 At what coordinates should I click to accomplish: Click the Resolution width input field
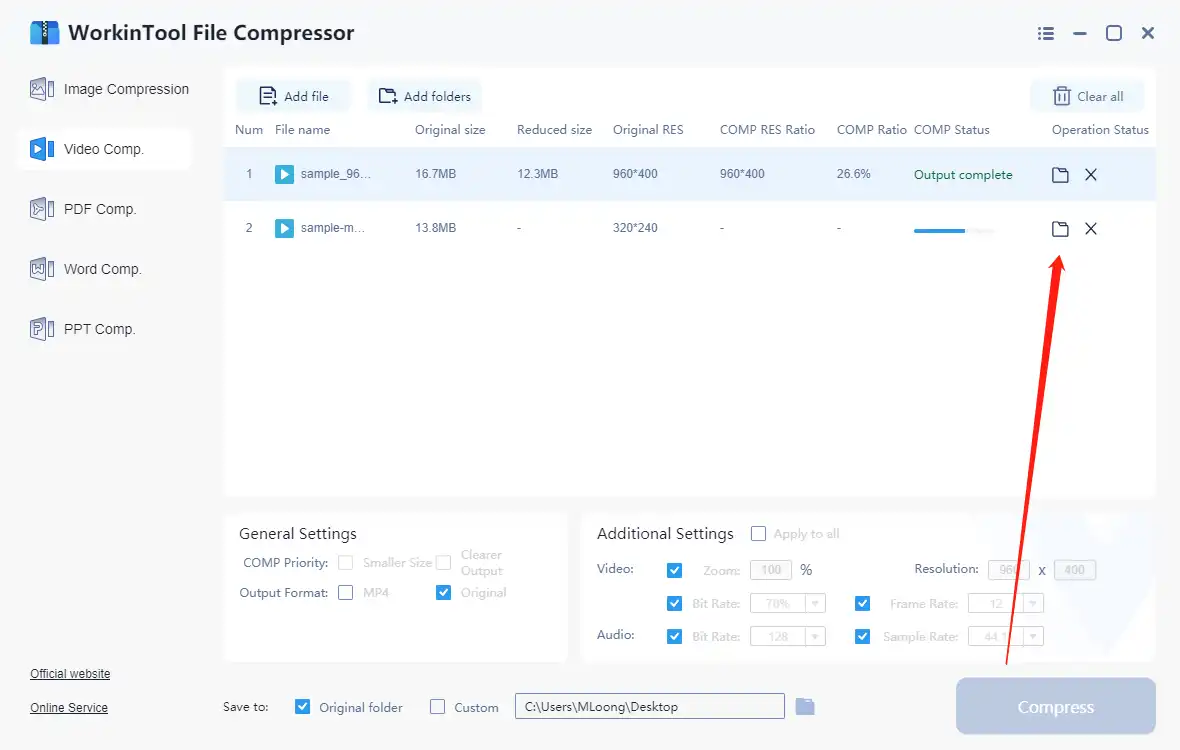[1008, 570]
